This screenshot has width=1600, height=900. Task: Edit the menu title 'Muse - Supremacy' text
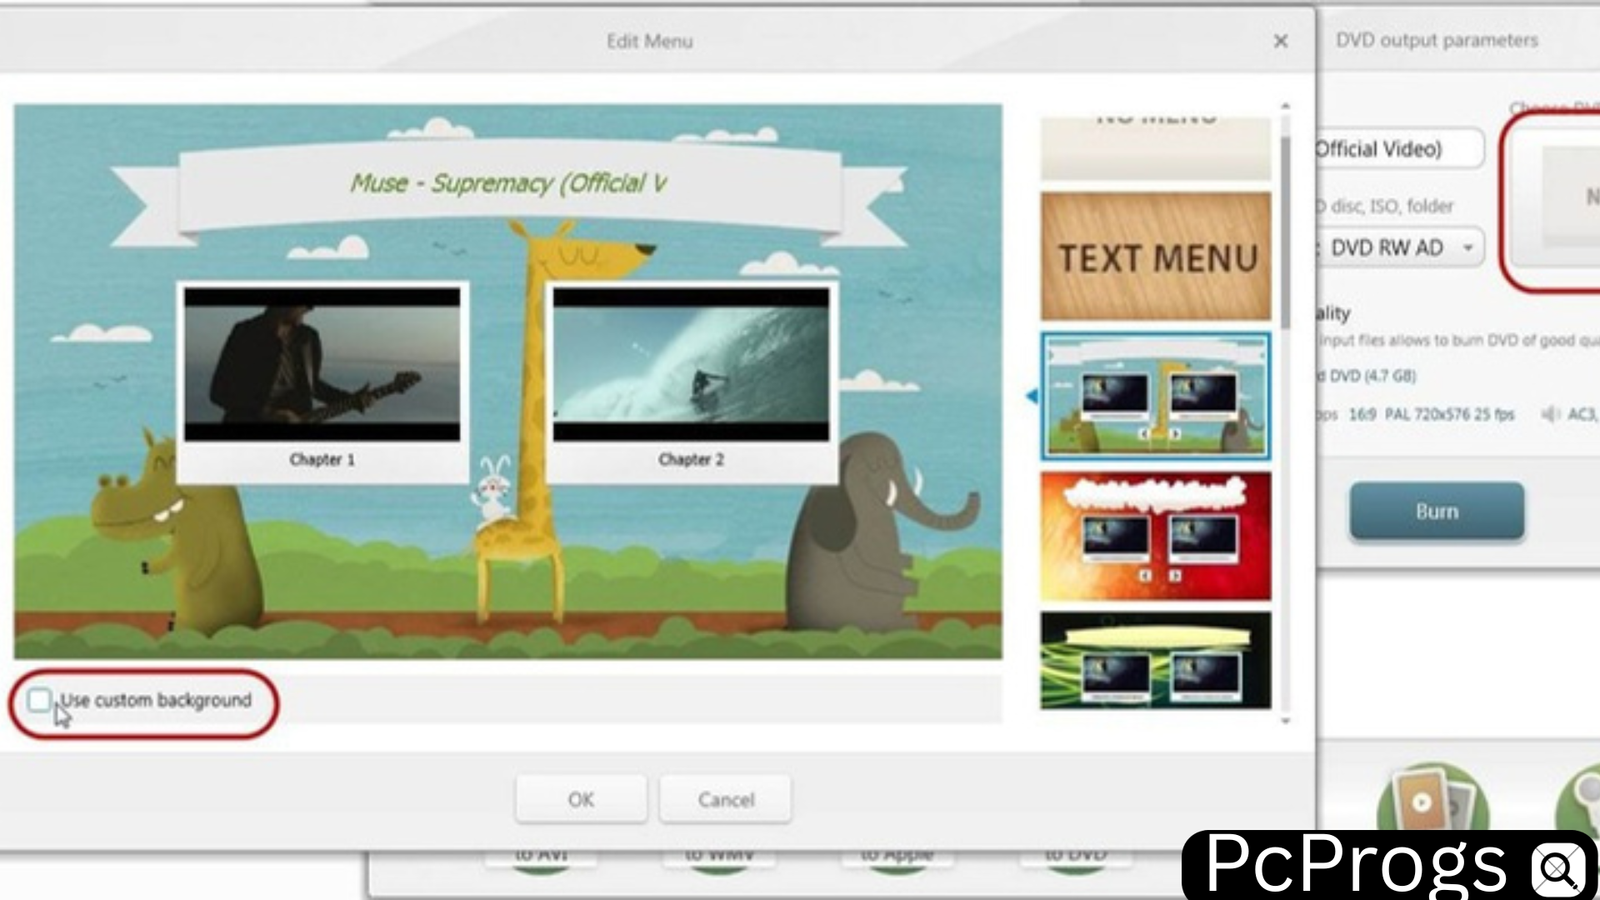[508, 183]
